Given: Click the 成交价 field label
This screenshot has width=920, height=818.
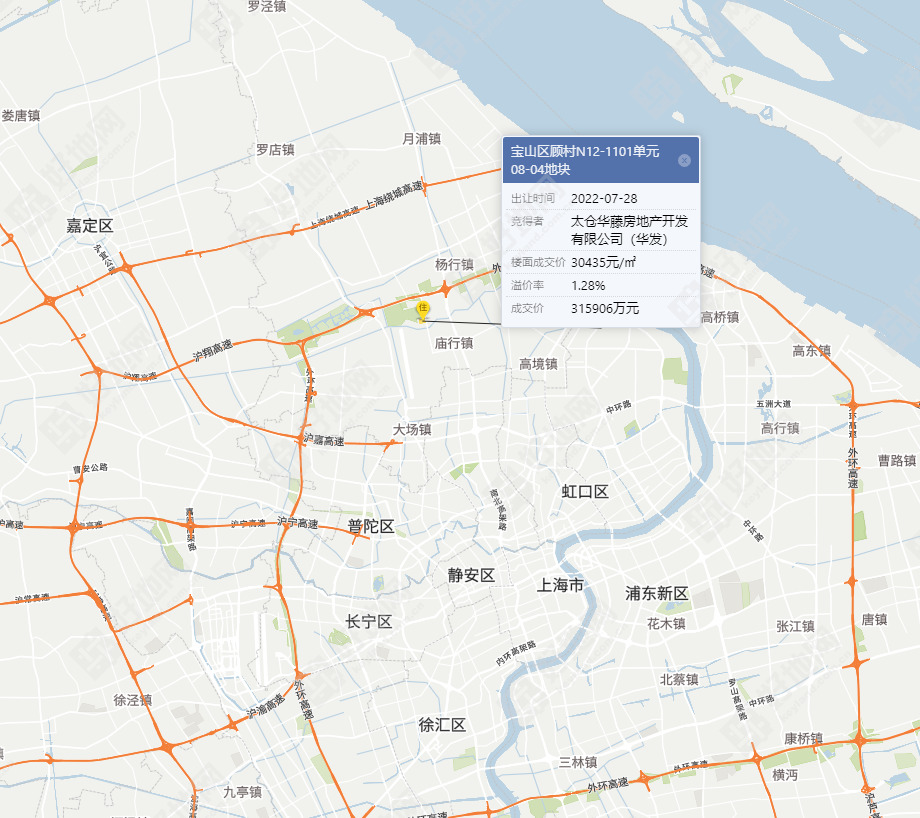Looking at the screenshot, I should (527, 308).
